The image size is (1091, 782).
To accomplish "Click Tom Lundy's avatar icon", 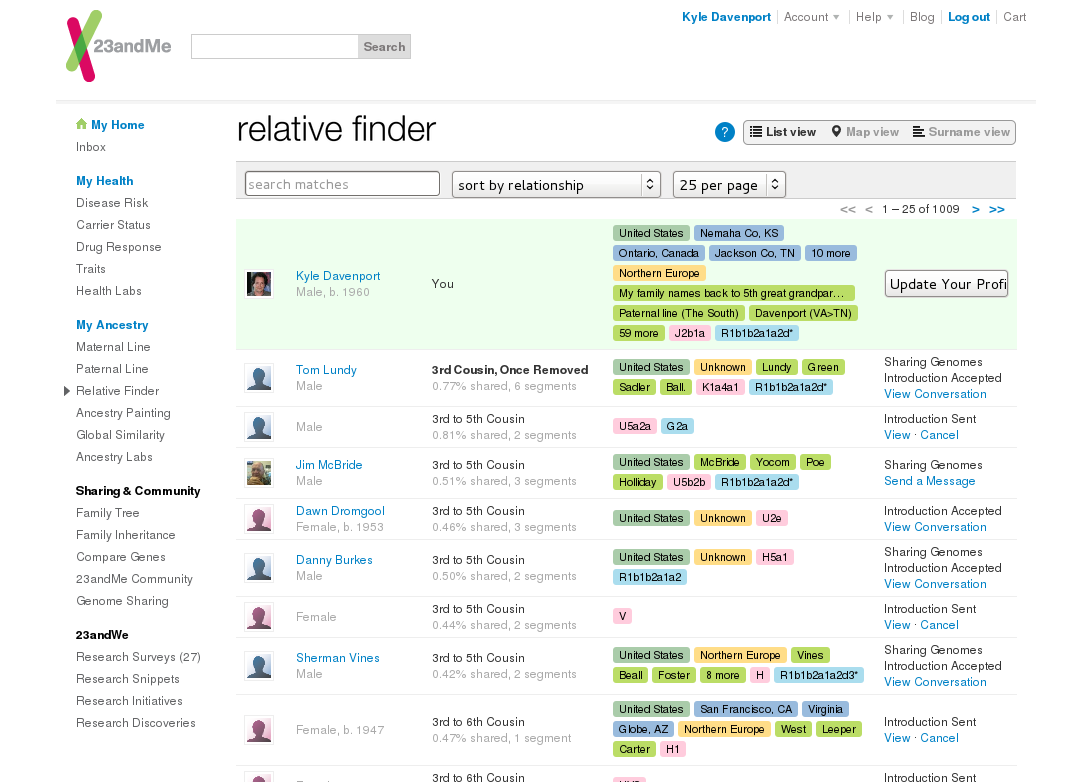I will coord(259,378).
